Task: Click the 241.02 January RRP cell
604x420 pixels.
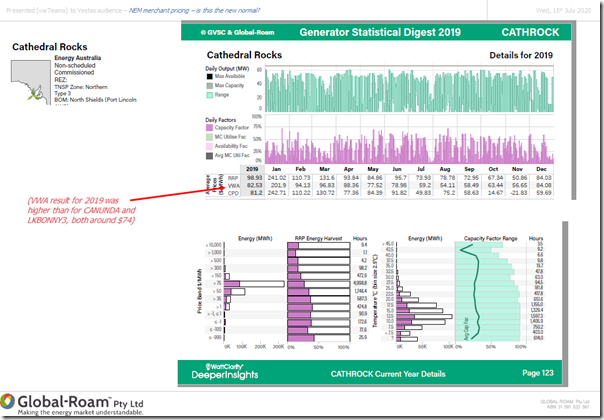Action: point(277,178)
